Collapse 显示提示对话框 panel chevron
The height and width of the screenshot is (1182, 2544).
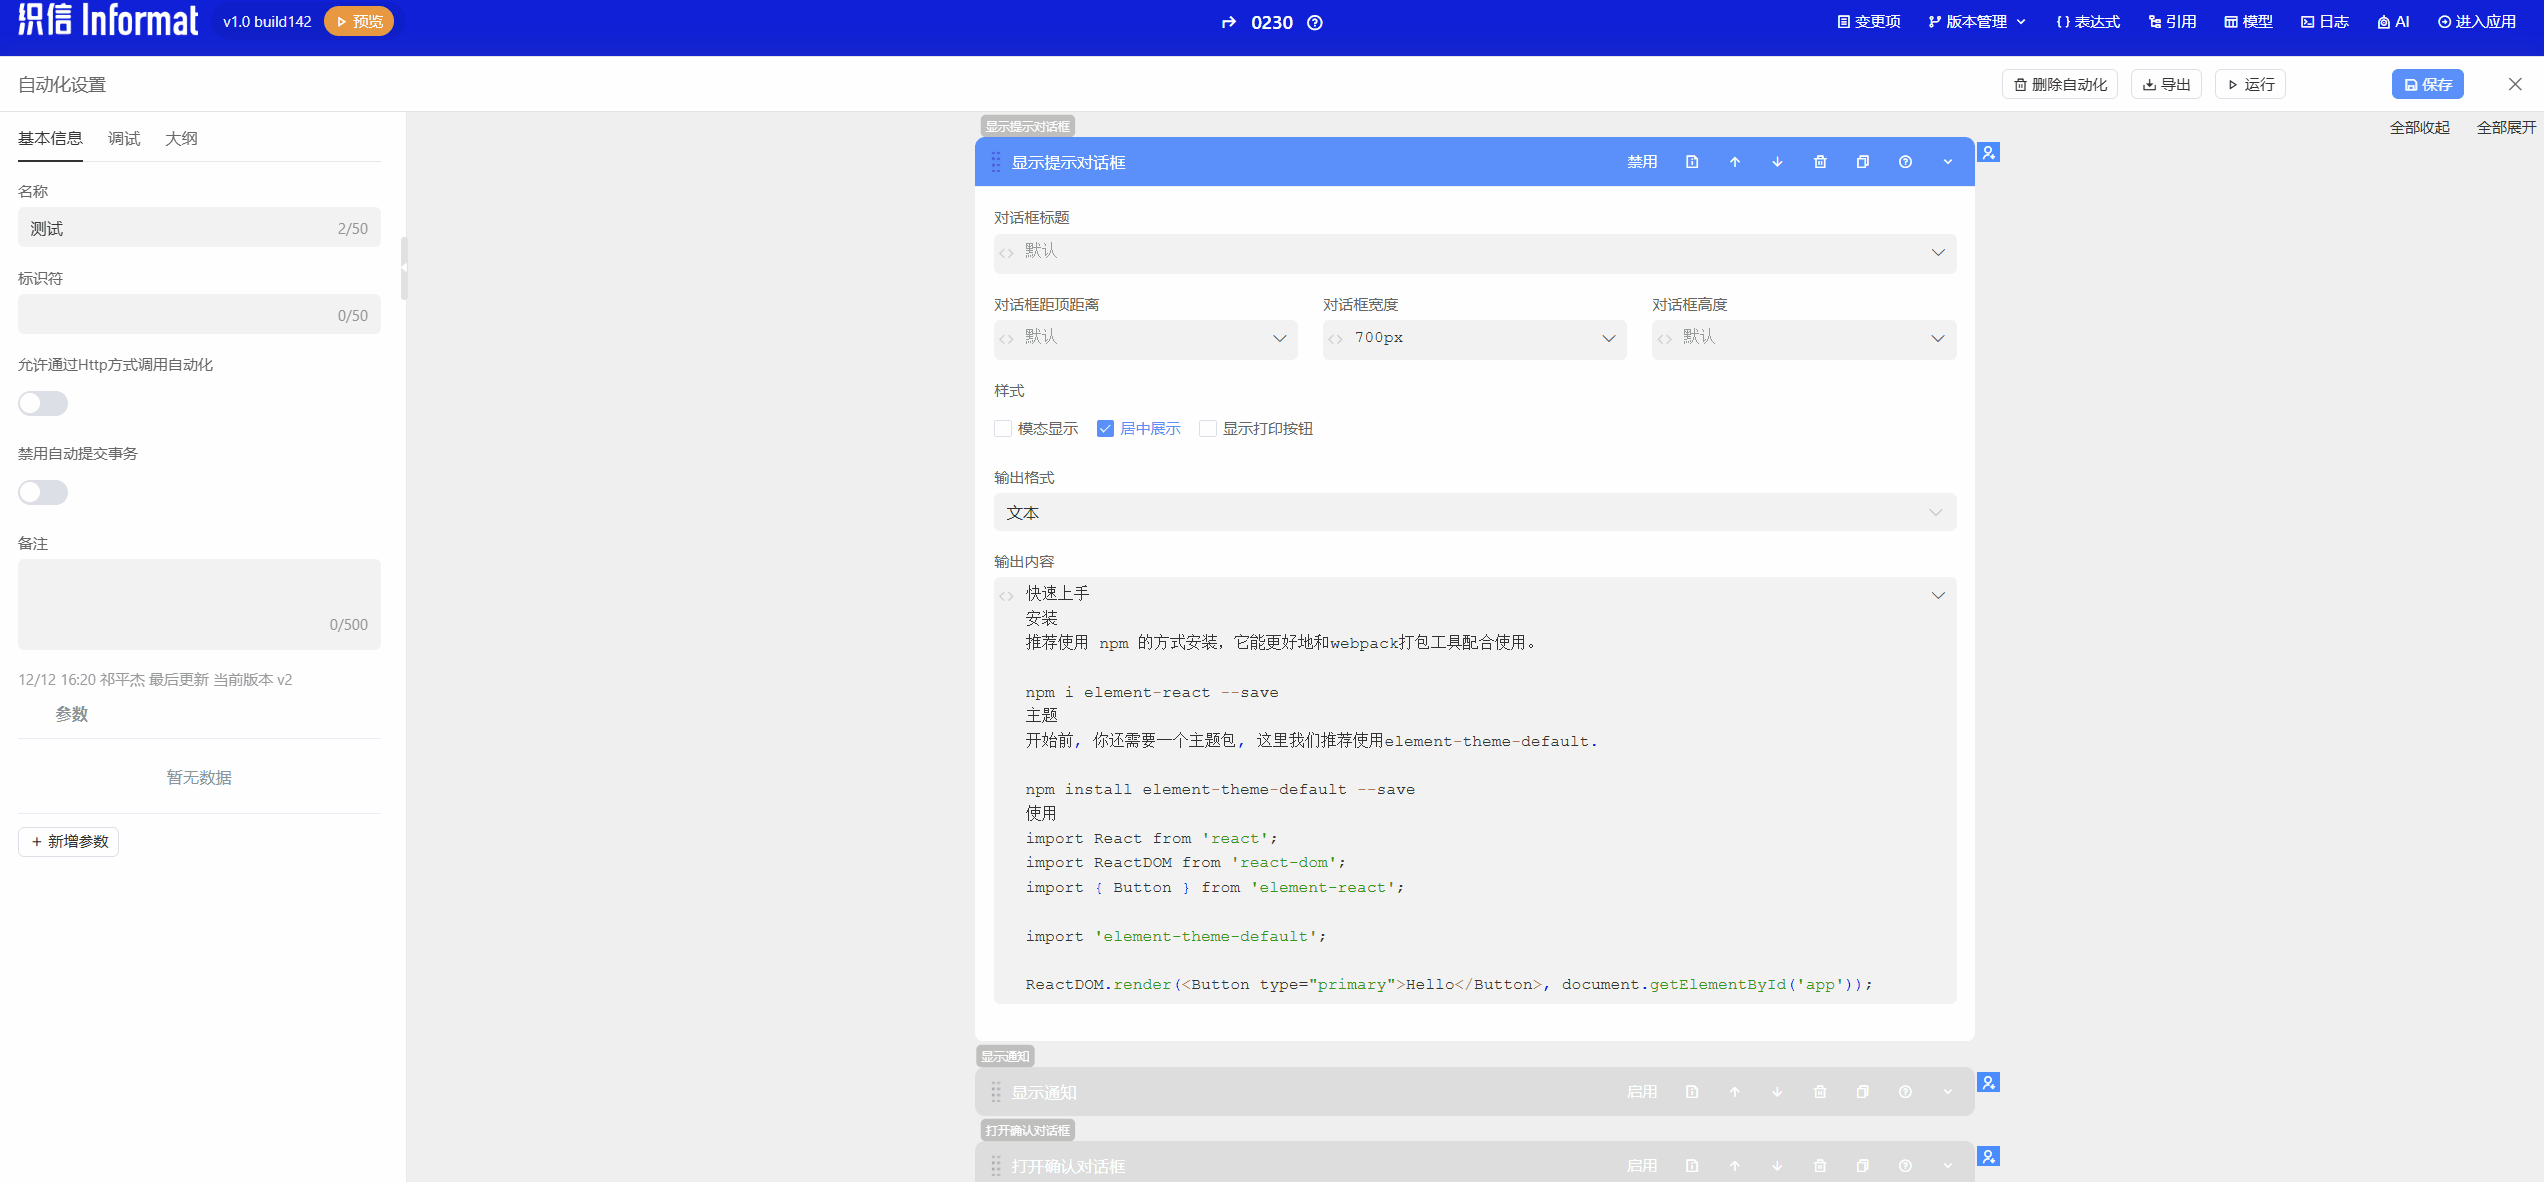tap(1948, 162)
